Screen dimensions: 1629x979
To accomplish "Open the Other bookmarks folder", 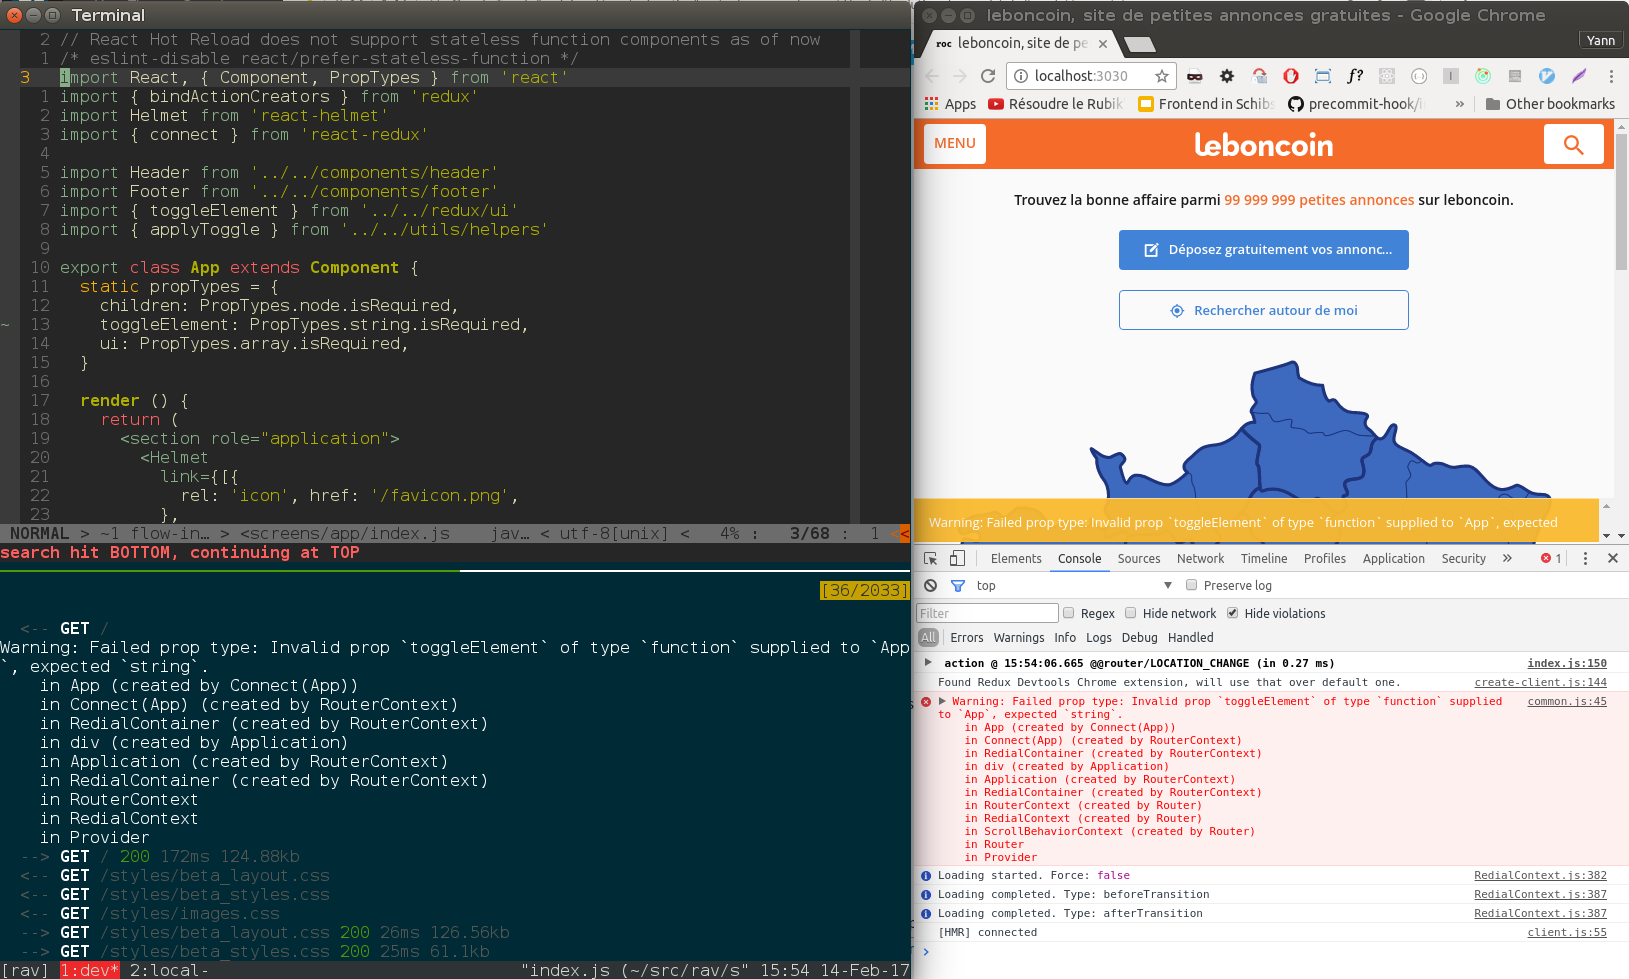I will pos(1550,104).
